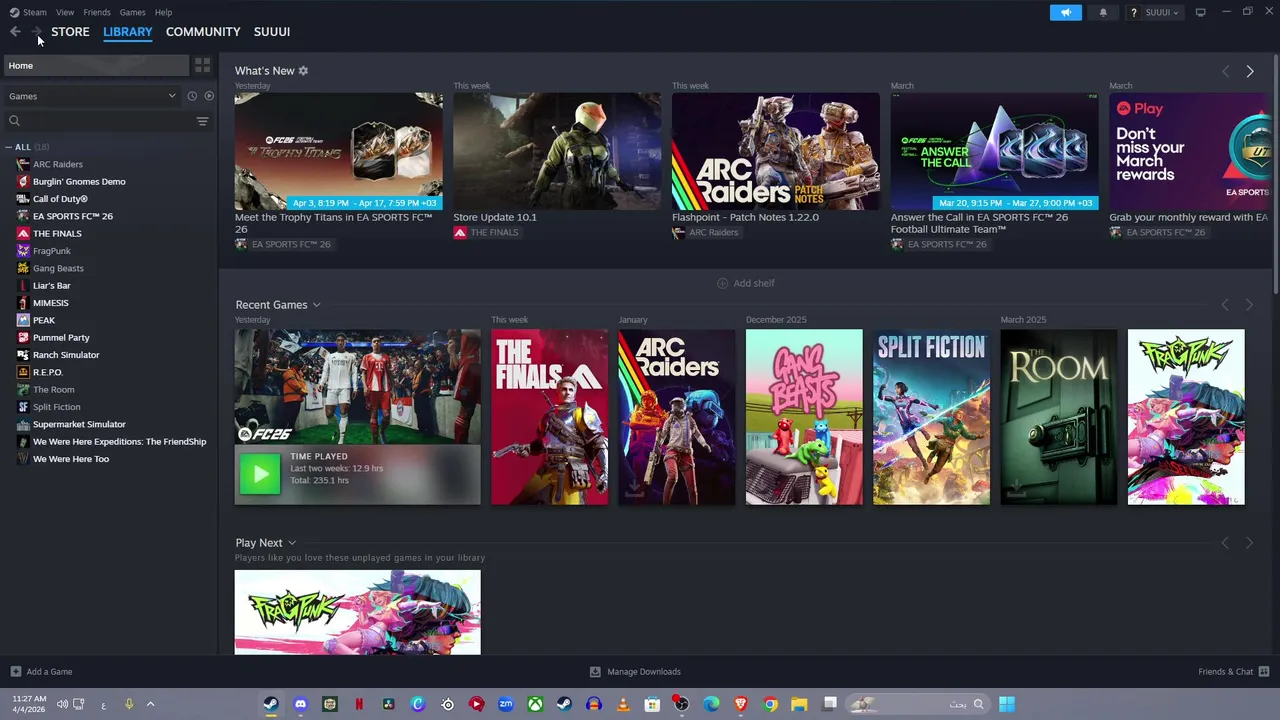
Task: Go back using the back arrow
Action: [15, 32]
